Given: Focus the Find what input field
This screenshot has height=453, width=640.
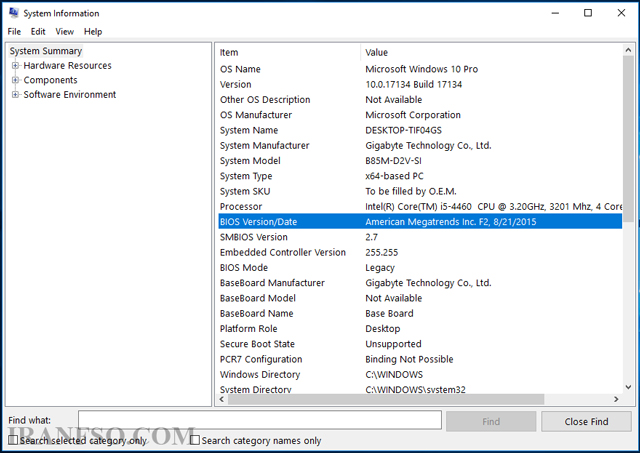Looking at the screenshot, I should [x=260, y=420].
